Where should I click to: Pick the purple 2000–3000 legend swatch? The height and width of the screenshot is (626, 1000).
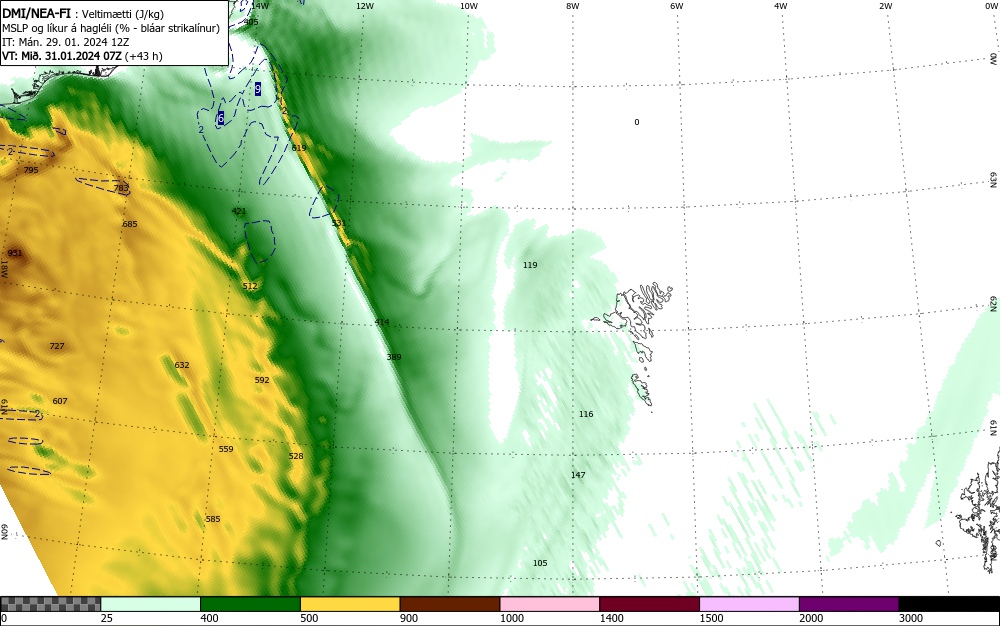pyautogui.click(x=849, y=604)
